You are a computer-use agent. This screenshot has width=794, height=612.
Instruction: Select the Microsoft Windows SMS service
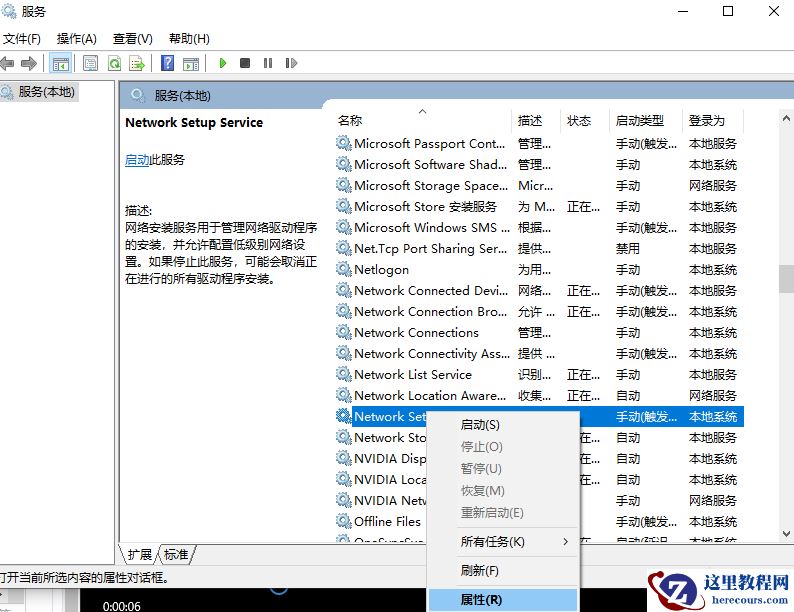(x=539, y=227)
